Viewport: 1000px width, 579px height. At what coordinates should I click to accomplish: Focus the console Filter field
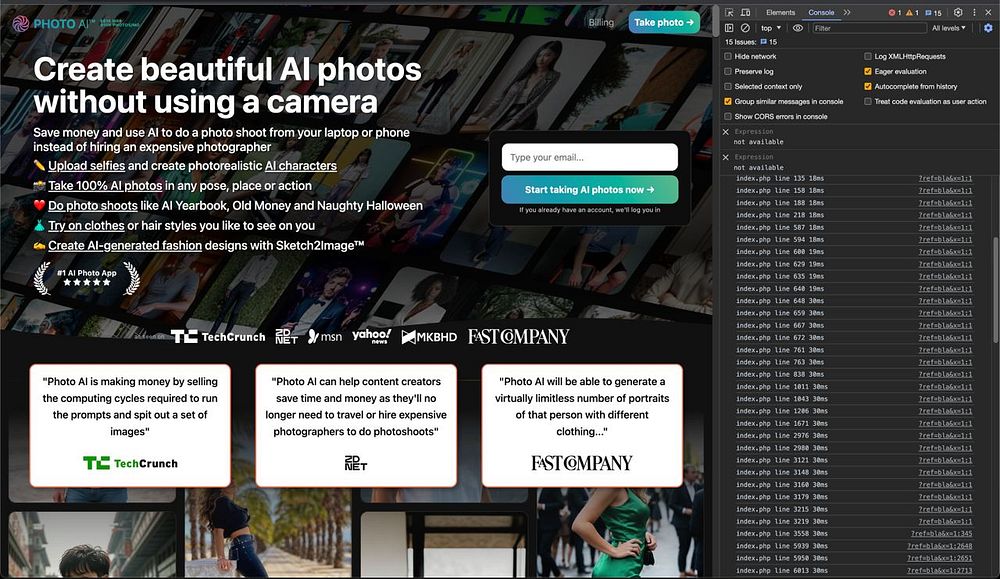click(869, 28)
